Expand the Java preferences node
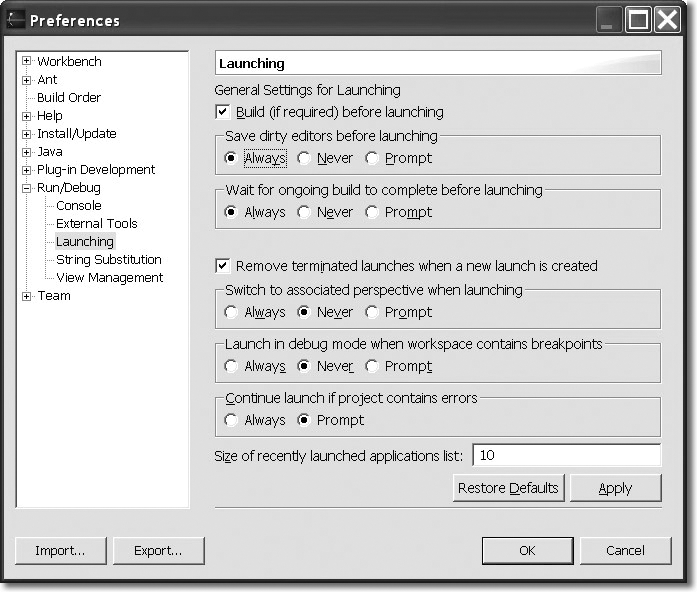 tap(27, 152)
